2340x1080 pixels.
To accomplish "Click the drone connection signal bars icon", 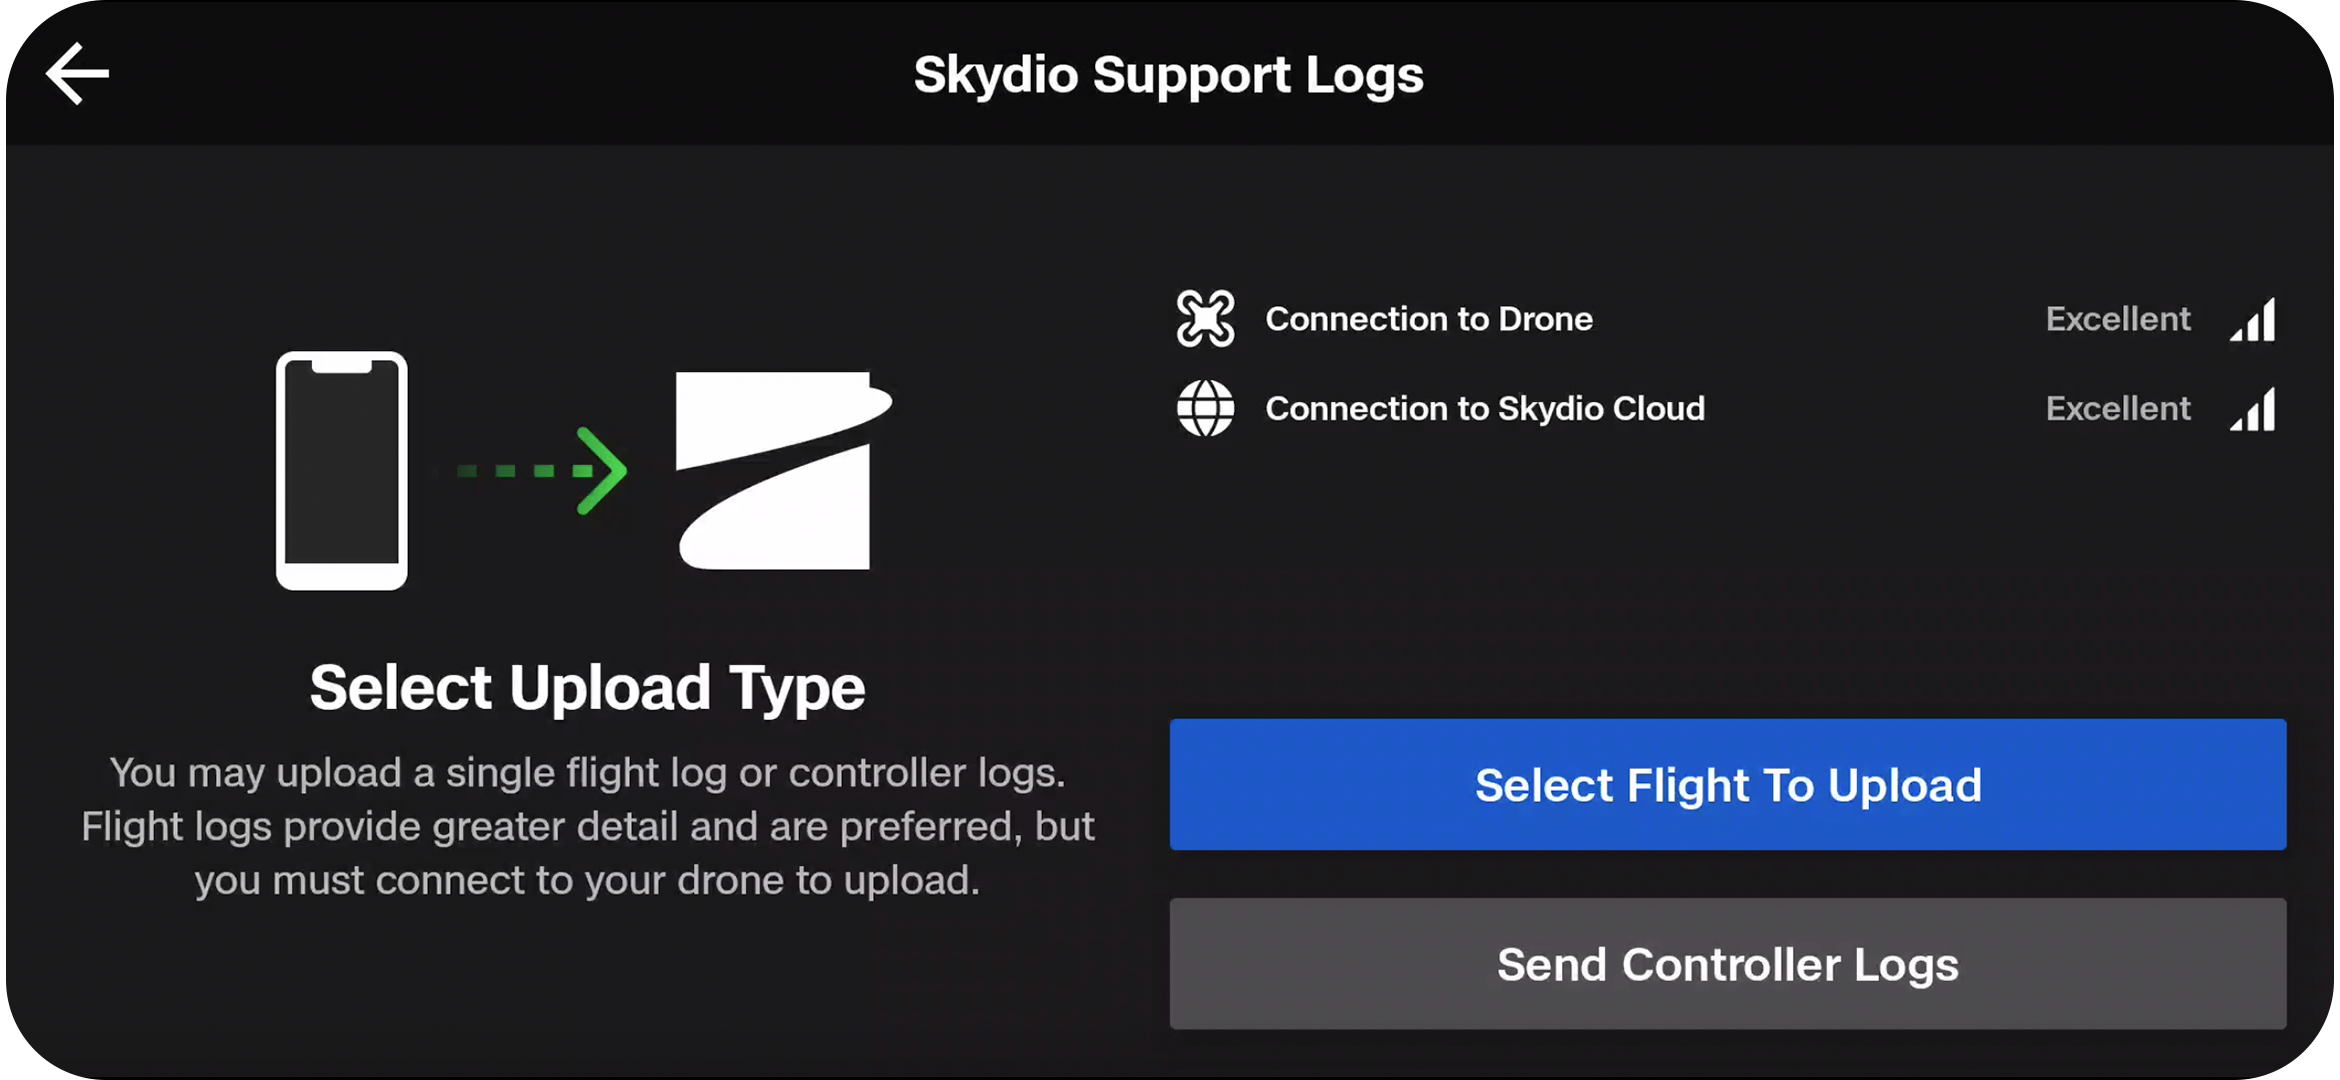I will click(x=2253, y=320).
